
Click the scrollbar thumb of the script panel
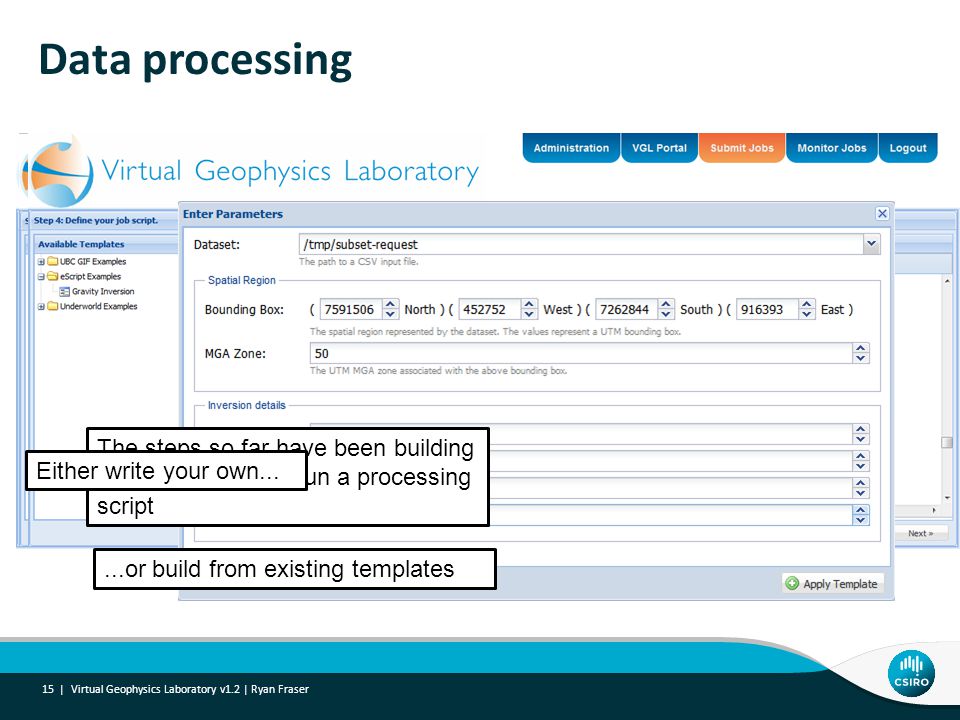(x=947, y=442)
